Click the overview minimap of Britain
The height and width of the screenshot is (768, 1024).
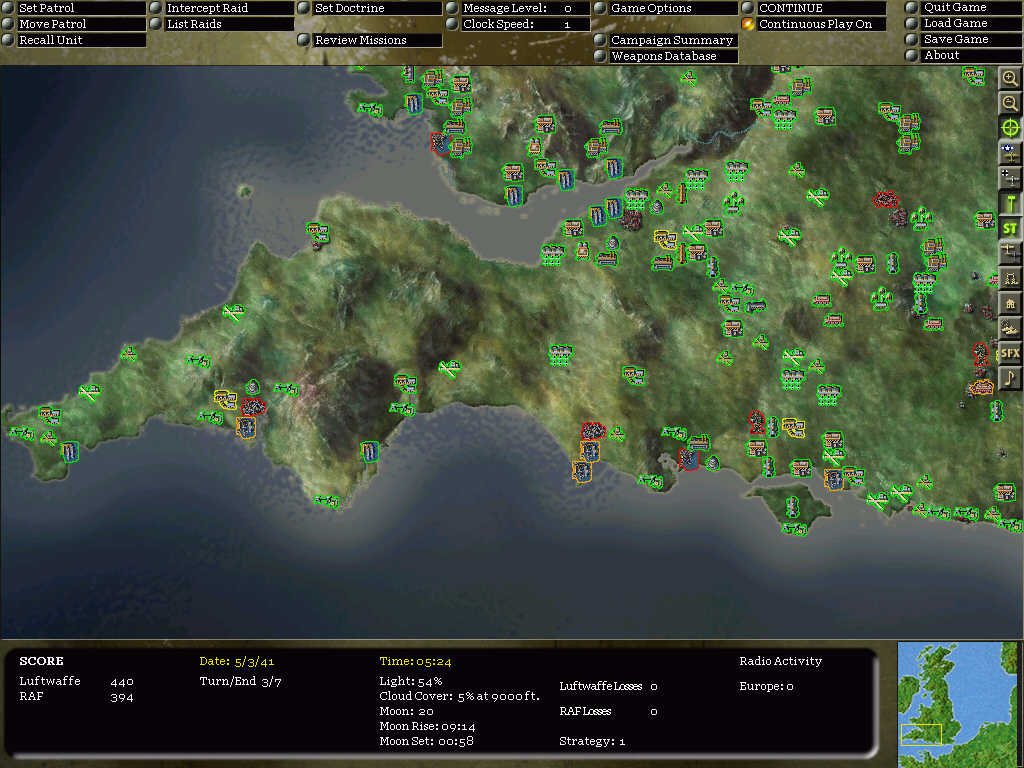[957, 704]
